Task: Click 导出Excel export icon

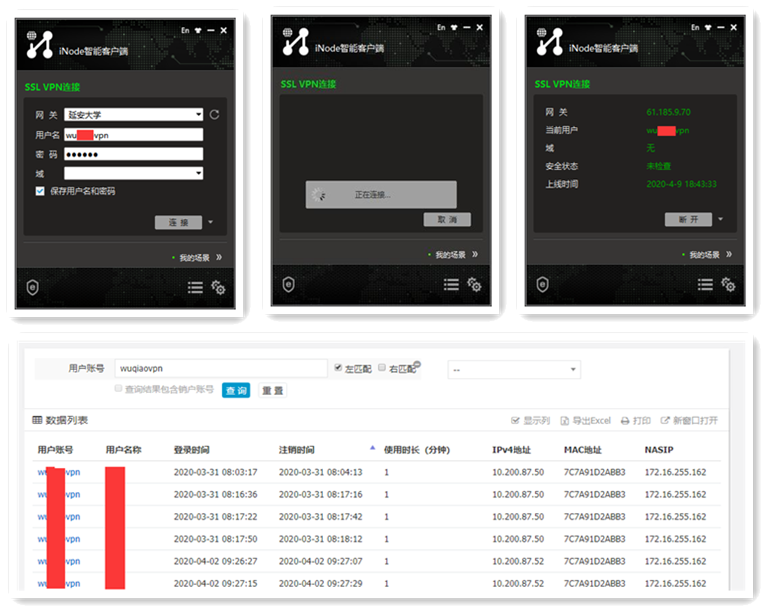Action: pos(564,421)
